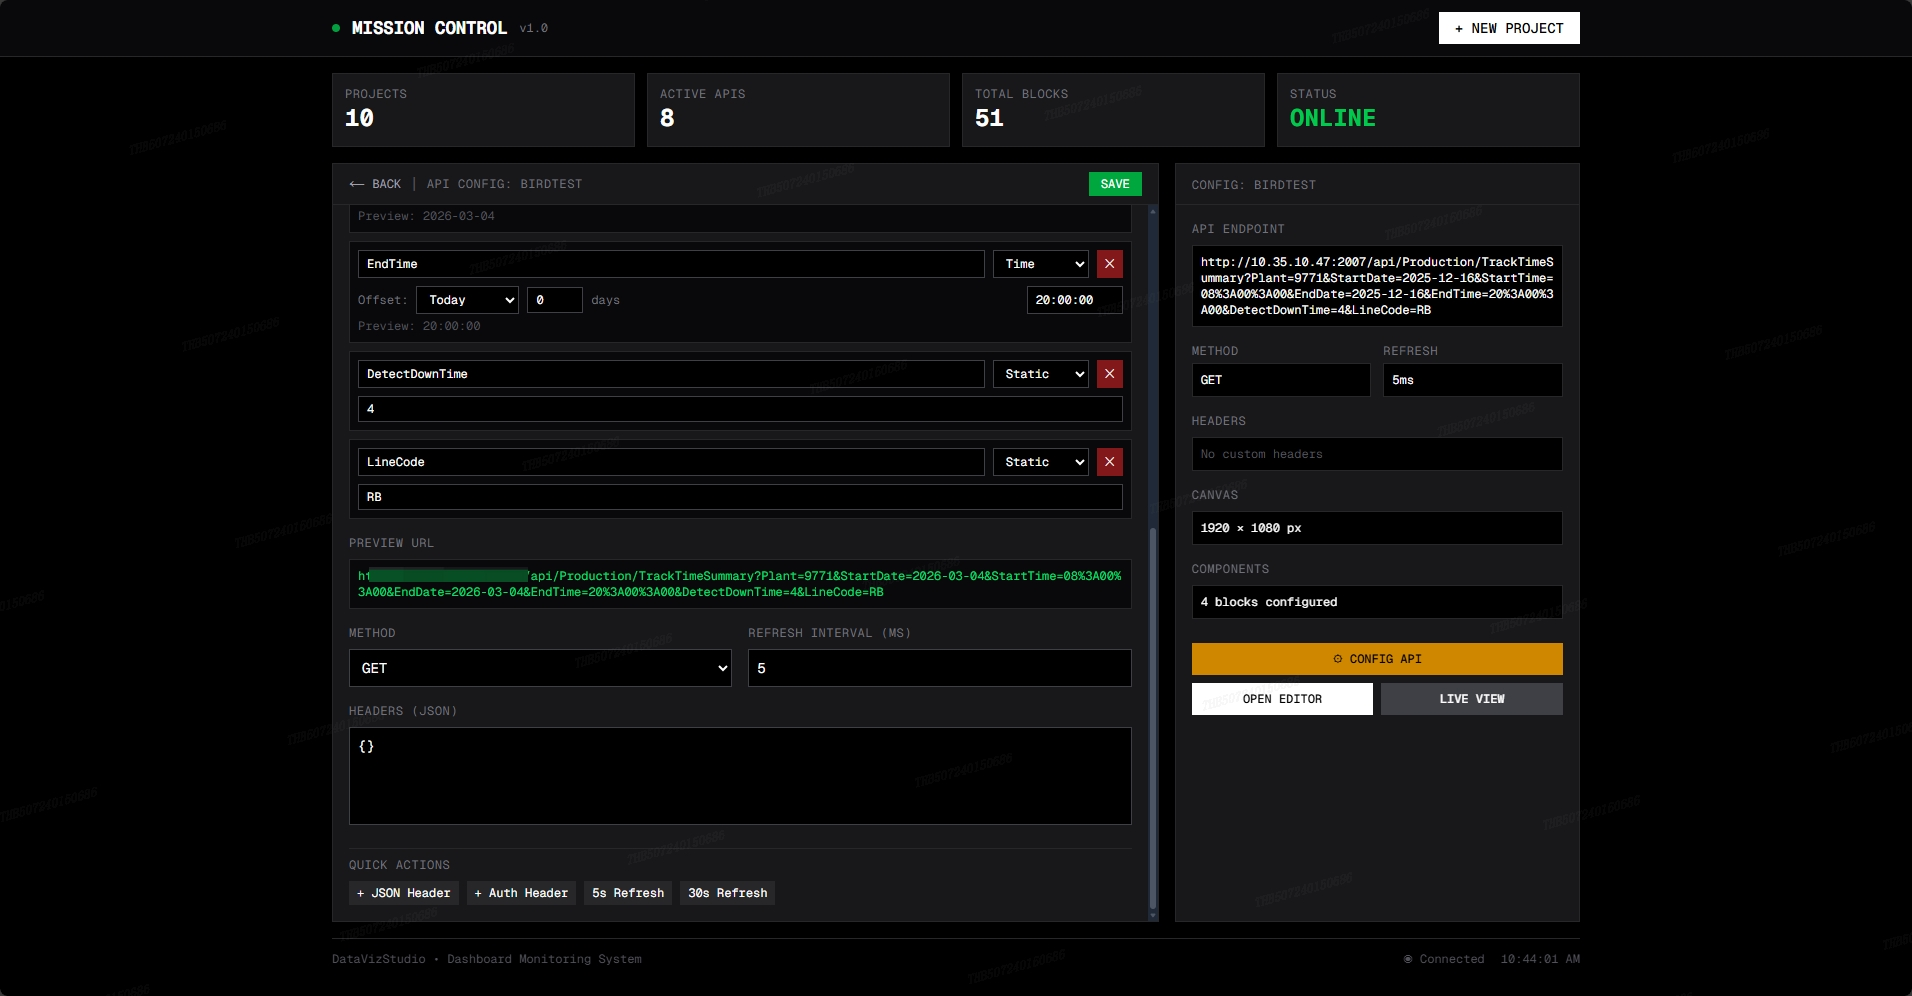Image resolution: width=1912 pixels, height=996 pixels.
Task: Add an Auth Header quick action
Action: 521,893
